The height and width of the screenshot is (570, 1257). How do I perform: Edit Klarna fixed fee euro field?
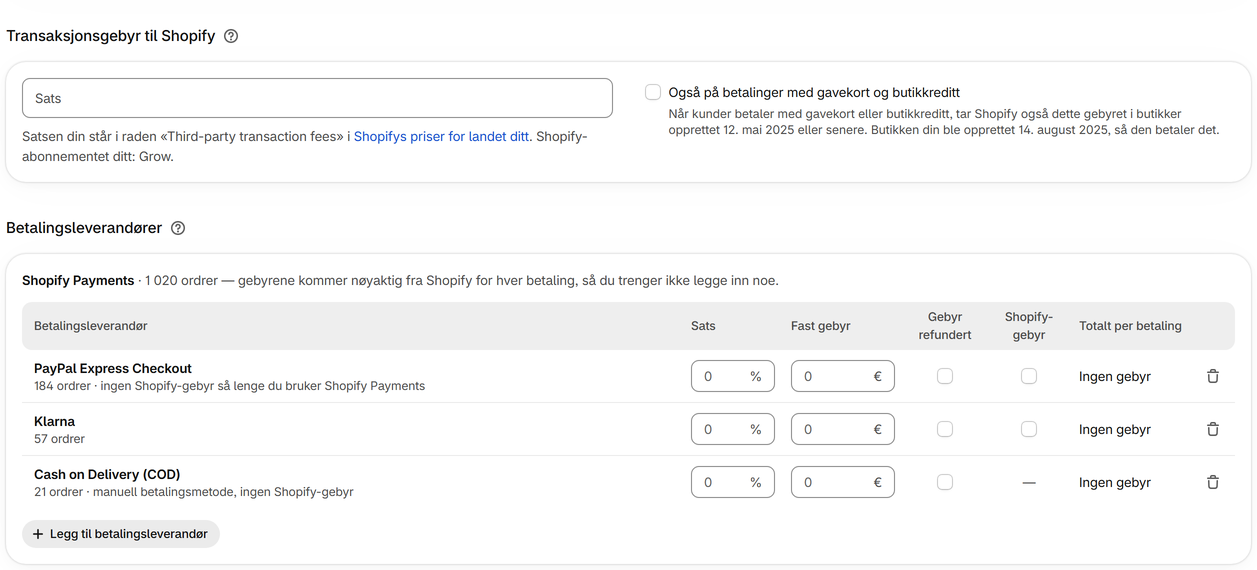click(x=843, y=429)
